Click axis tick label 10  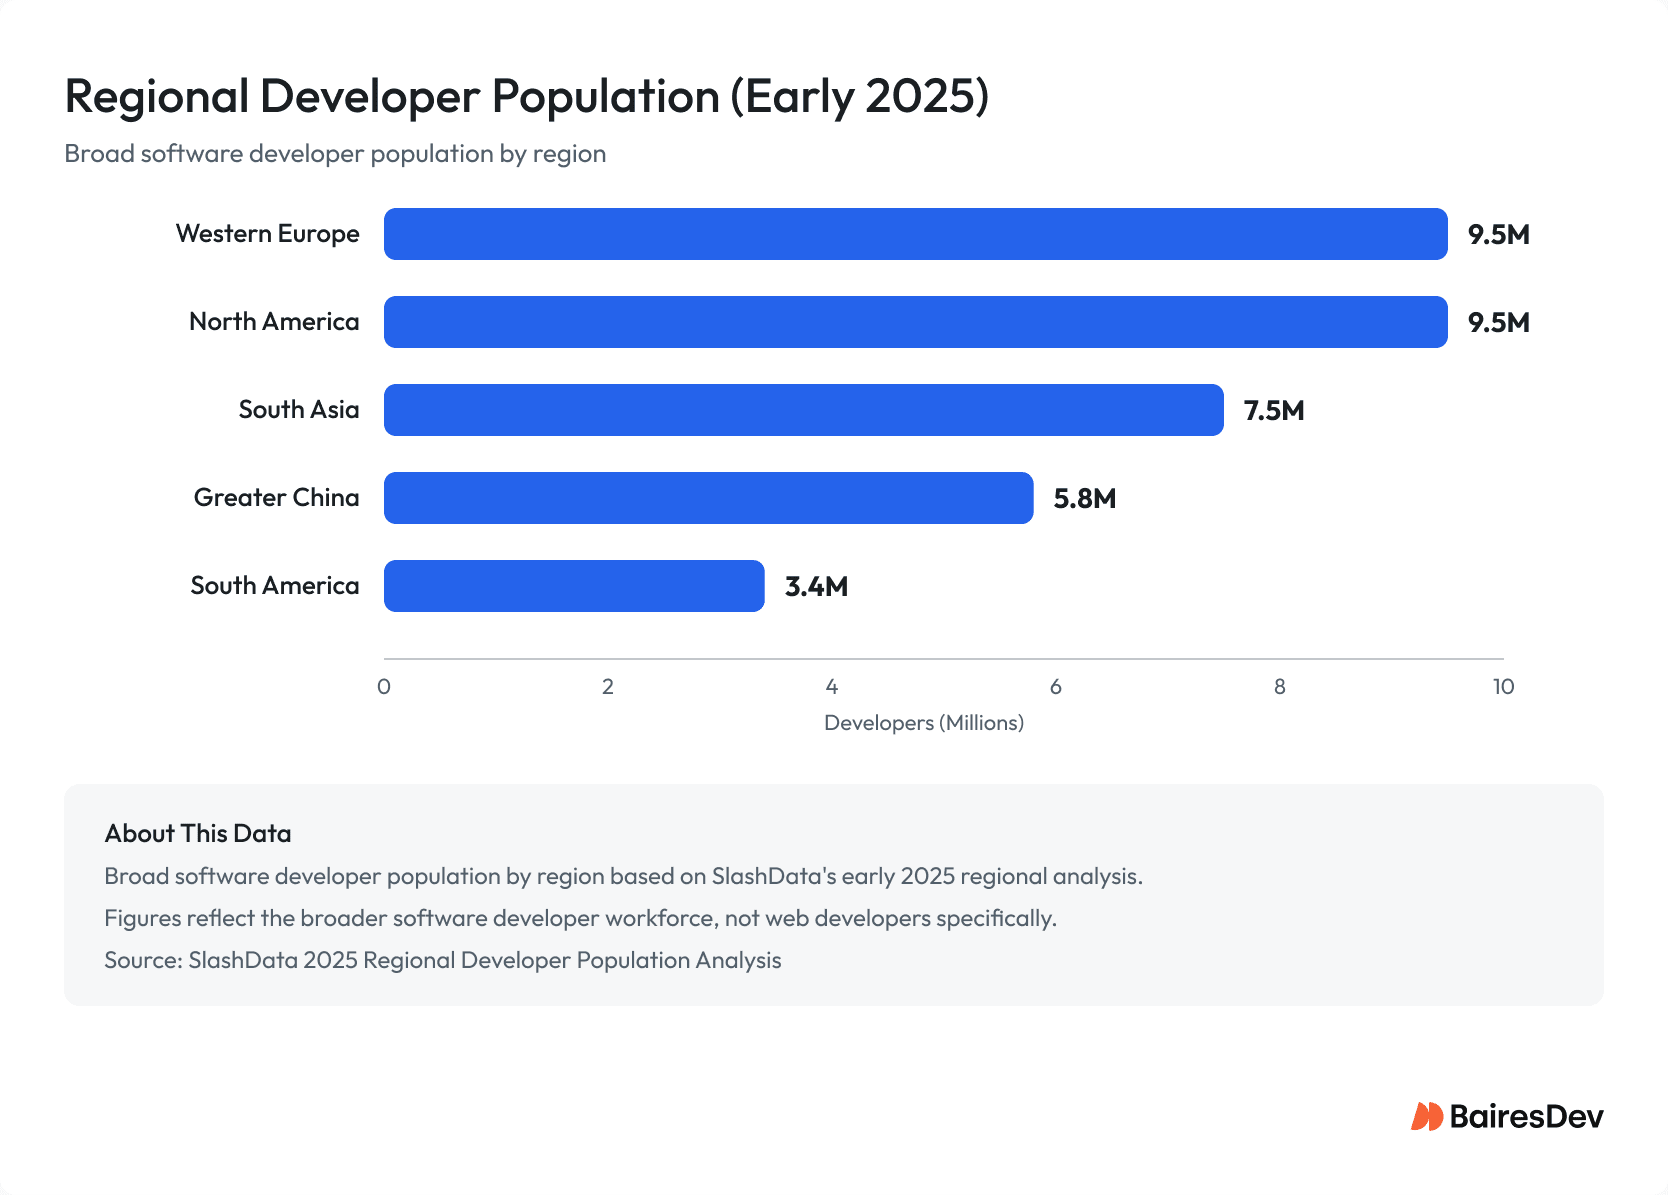click(1504, 686)
